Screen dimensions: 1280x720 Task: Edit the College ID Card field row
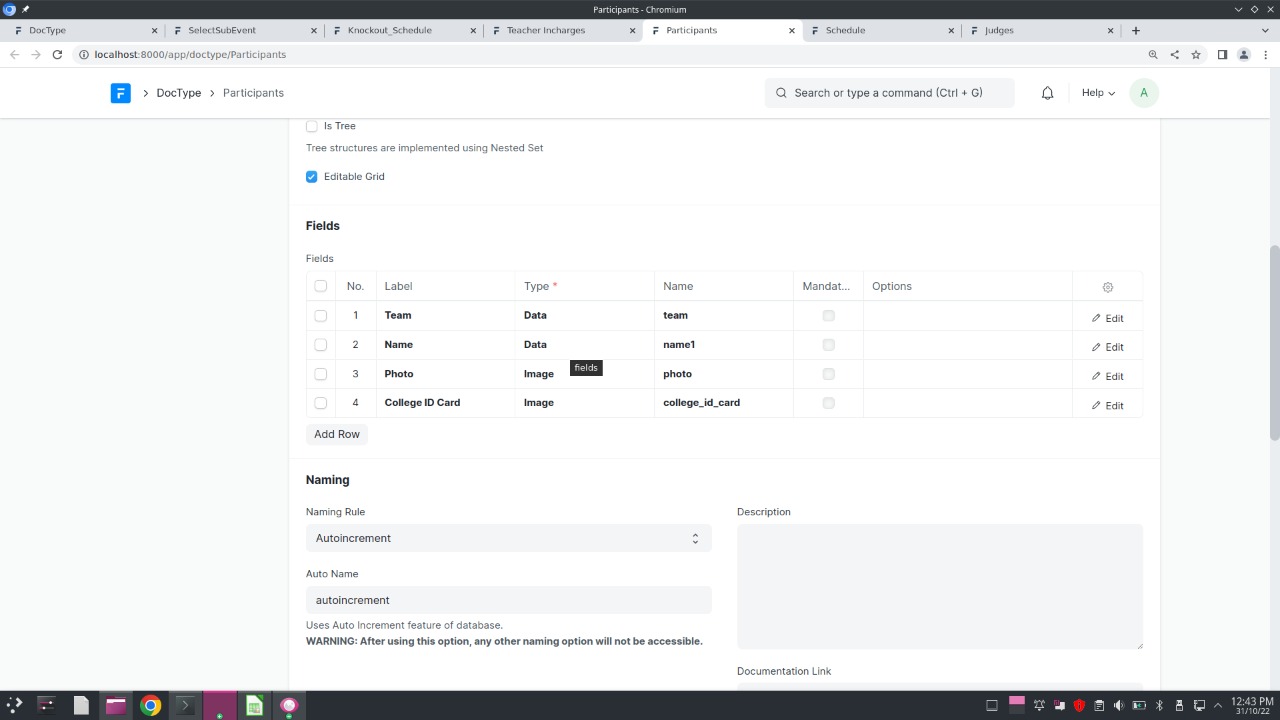[x=1107, y=405]
